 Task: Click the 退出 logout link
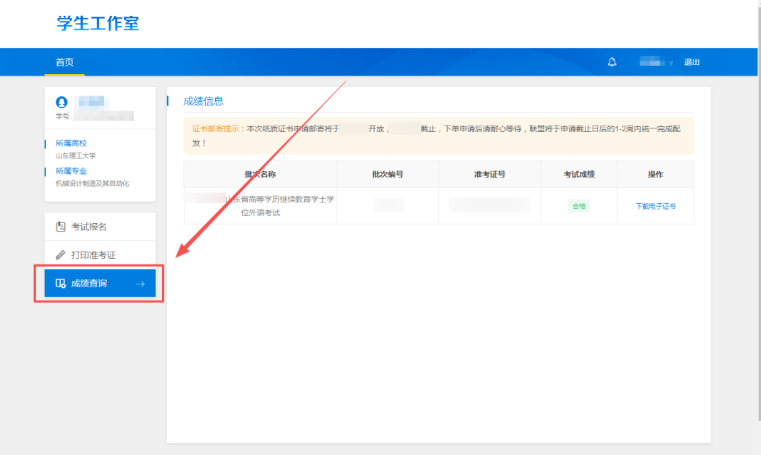[x=692, y=62]
